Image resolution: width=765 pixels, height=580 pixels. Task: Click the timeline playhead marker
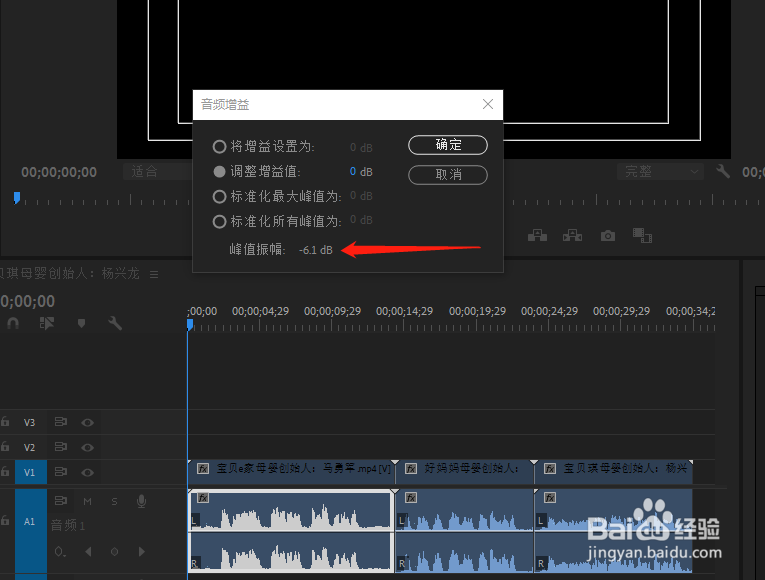point(190,324)
